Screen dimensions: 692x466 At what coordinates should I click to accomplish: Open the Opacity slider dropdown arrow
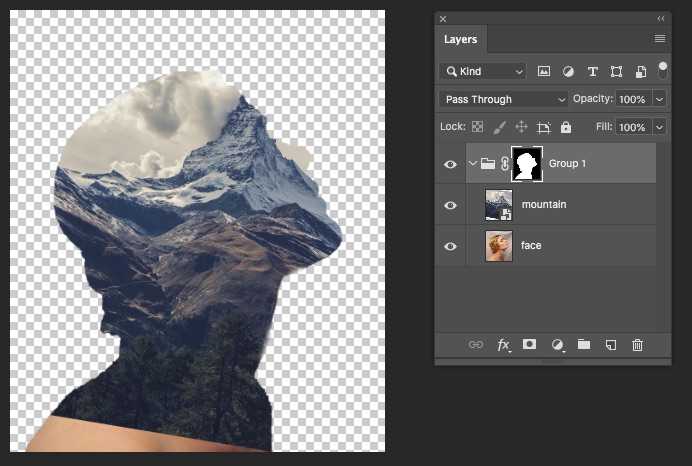click(659, 100)
